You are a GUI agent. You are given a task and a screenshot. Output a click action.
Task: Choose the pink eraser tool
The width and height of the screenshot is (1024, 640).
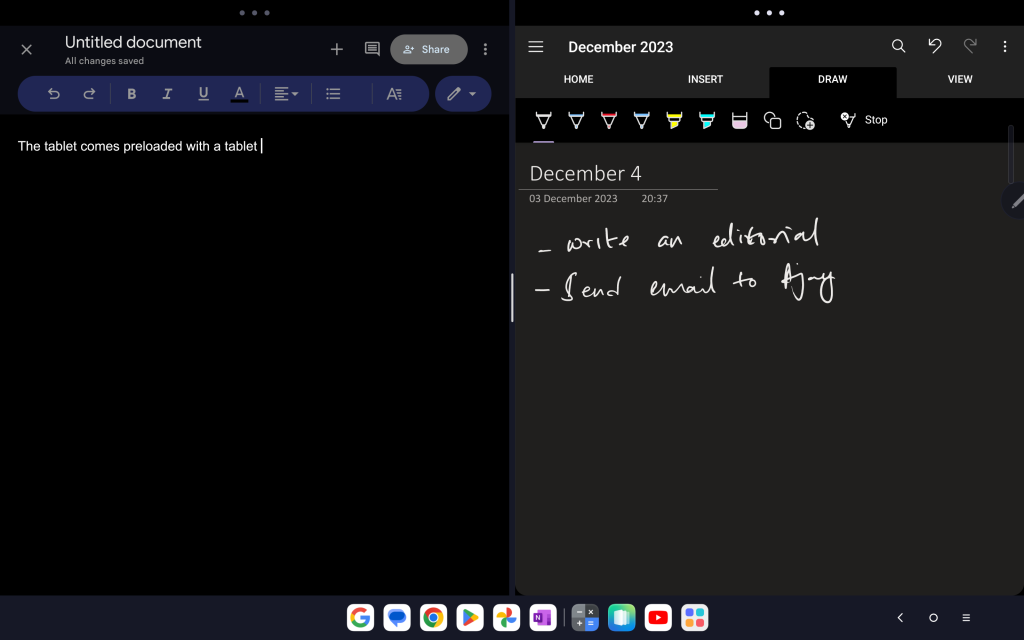tap(740, 120)
